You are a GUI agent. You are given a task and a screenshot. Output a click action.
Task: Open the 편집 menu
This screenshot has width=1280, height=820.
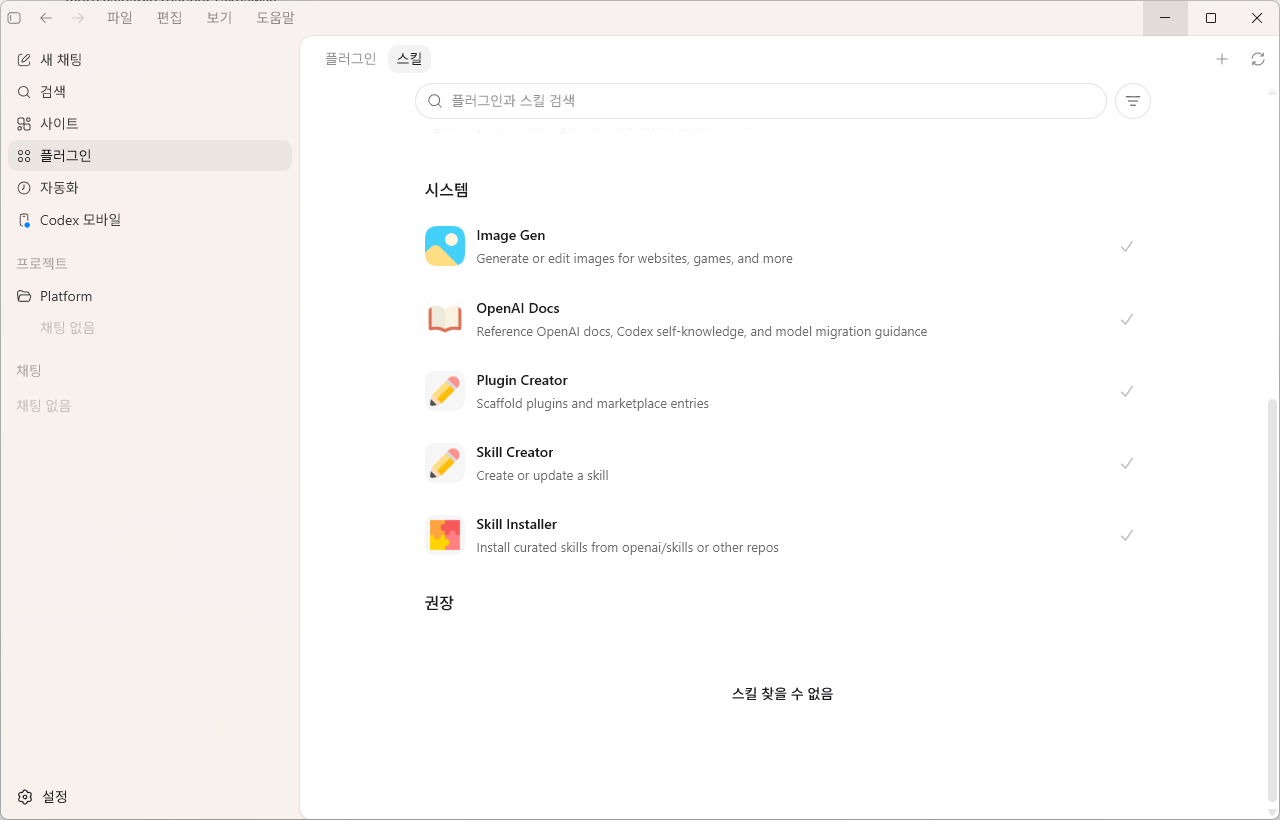click(x=170, y=18)
